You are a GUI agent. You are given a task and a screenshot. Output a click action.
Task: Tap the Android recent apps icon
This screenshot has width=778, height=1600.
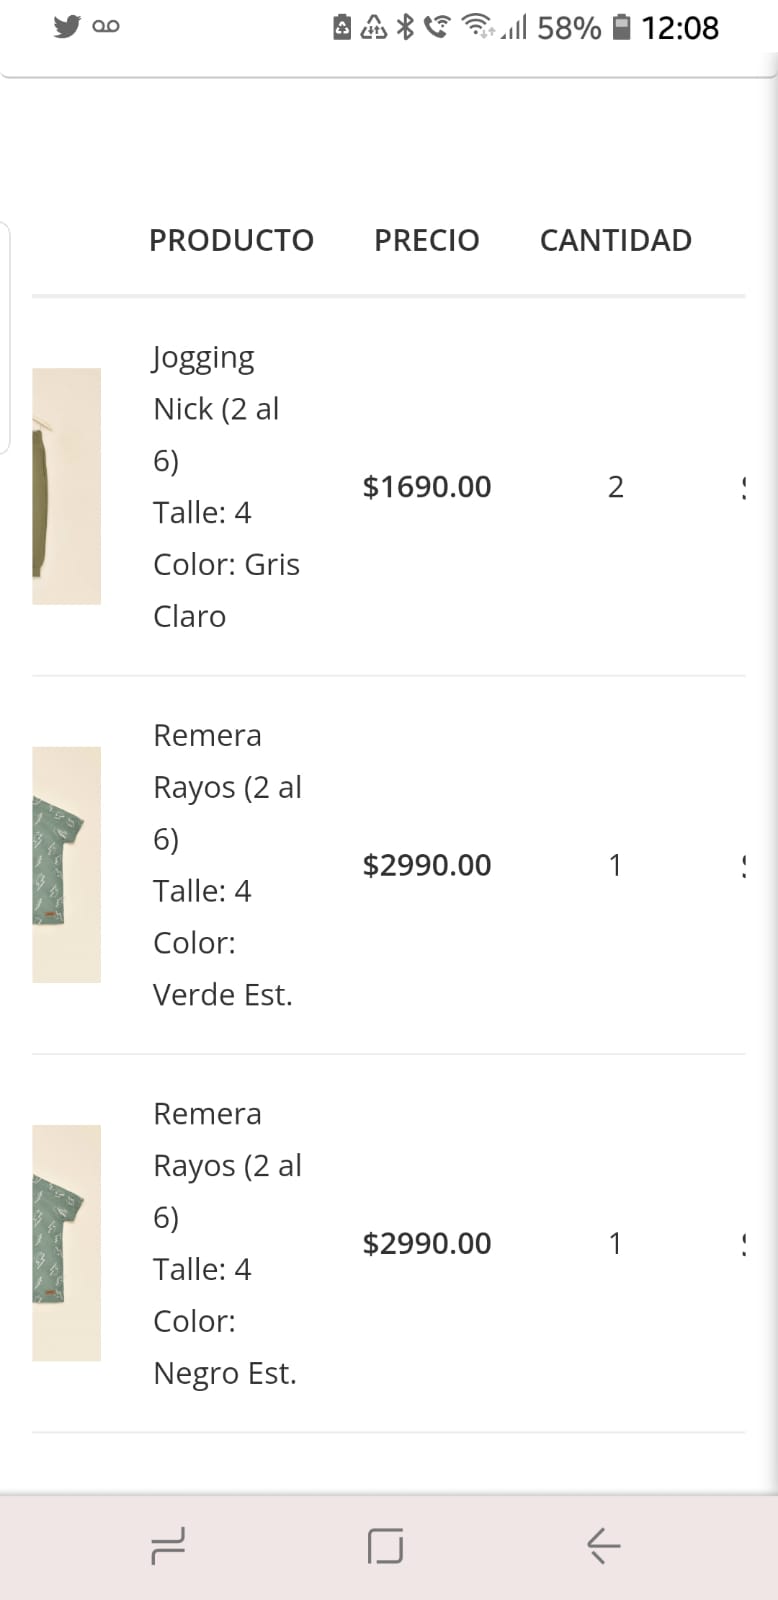pyautogui.click(x=168, y=1546)
